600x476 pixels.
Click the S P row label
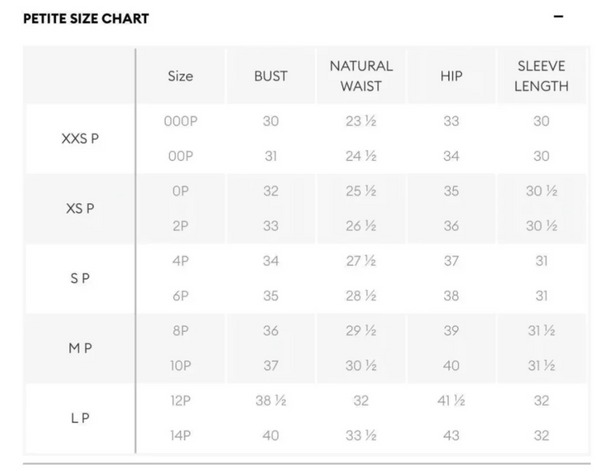80,278
